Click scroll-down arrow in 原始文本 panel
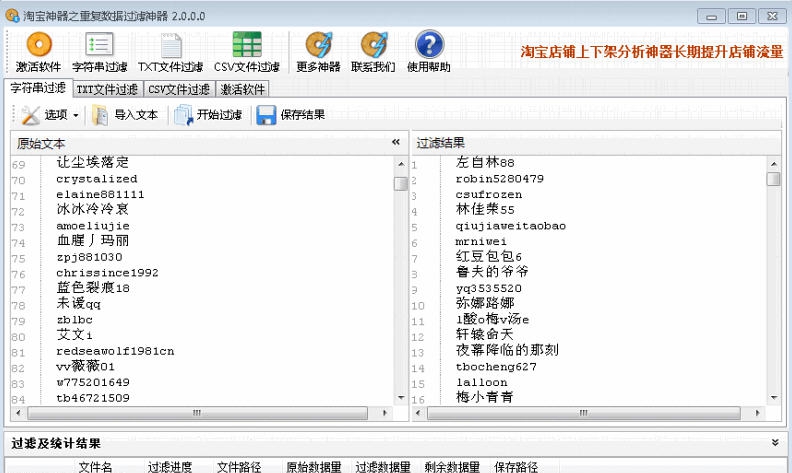 tap(401, 398)
